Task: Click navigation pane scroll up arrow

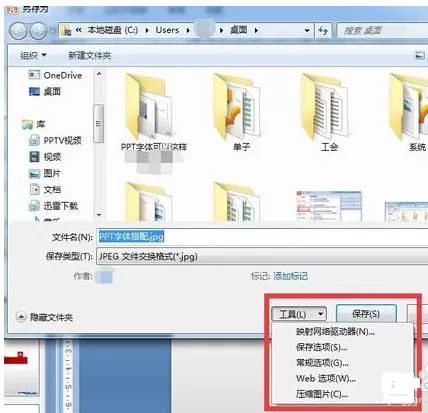Action: coord(99,74)
